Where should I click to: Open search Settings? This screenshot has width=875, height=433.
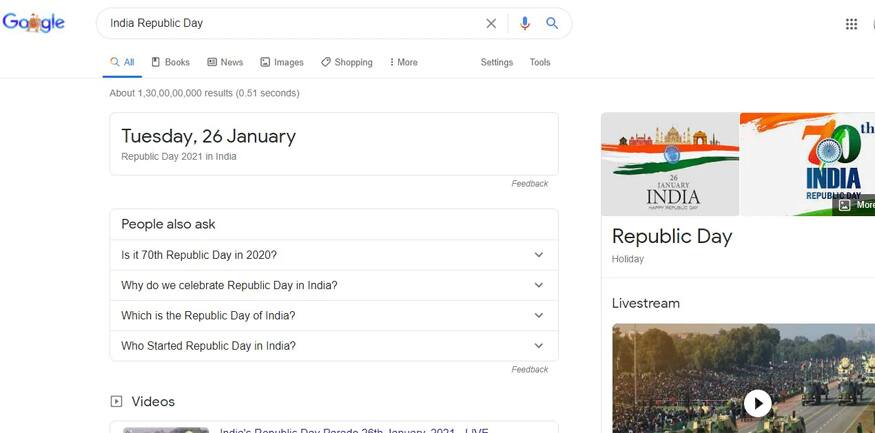[496, 62]
